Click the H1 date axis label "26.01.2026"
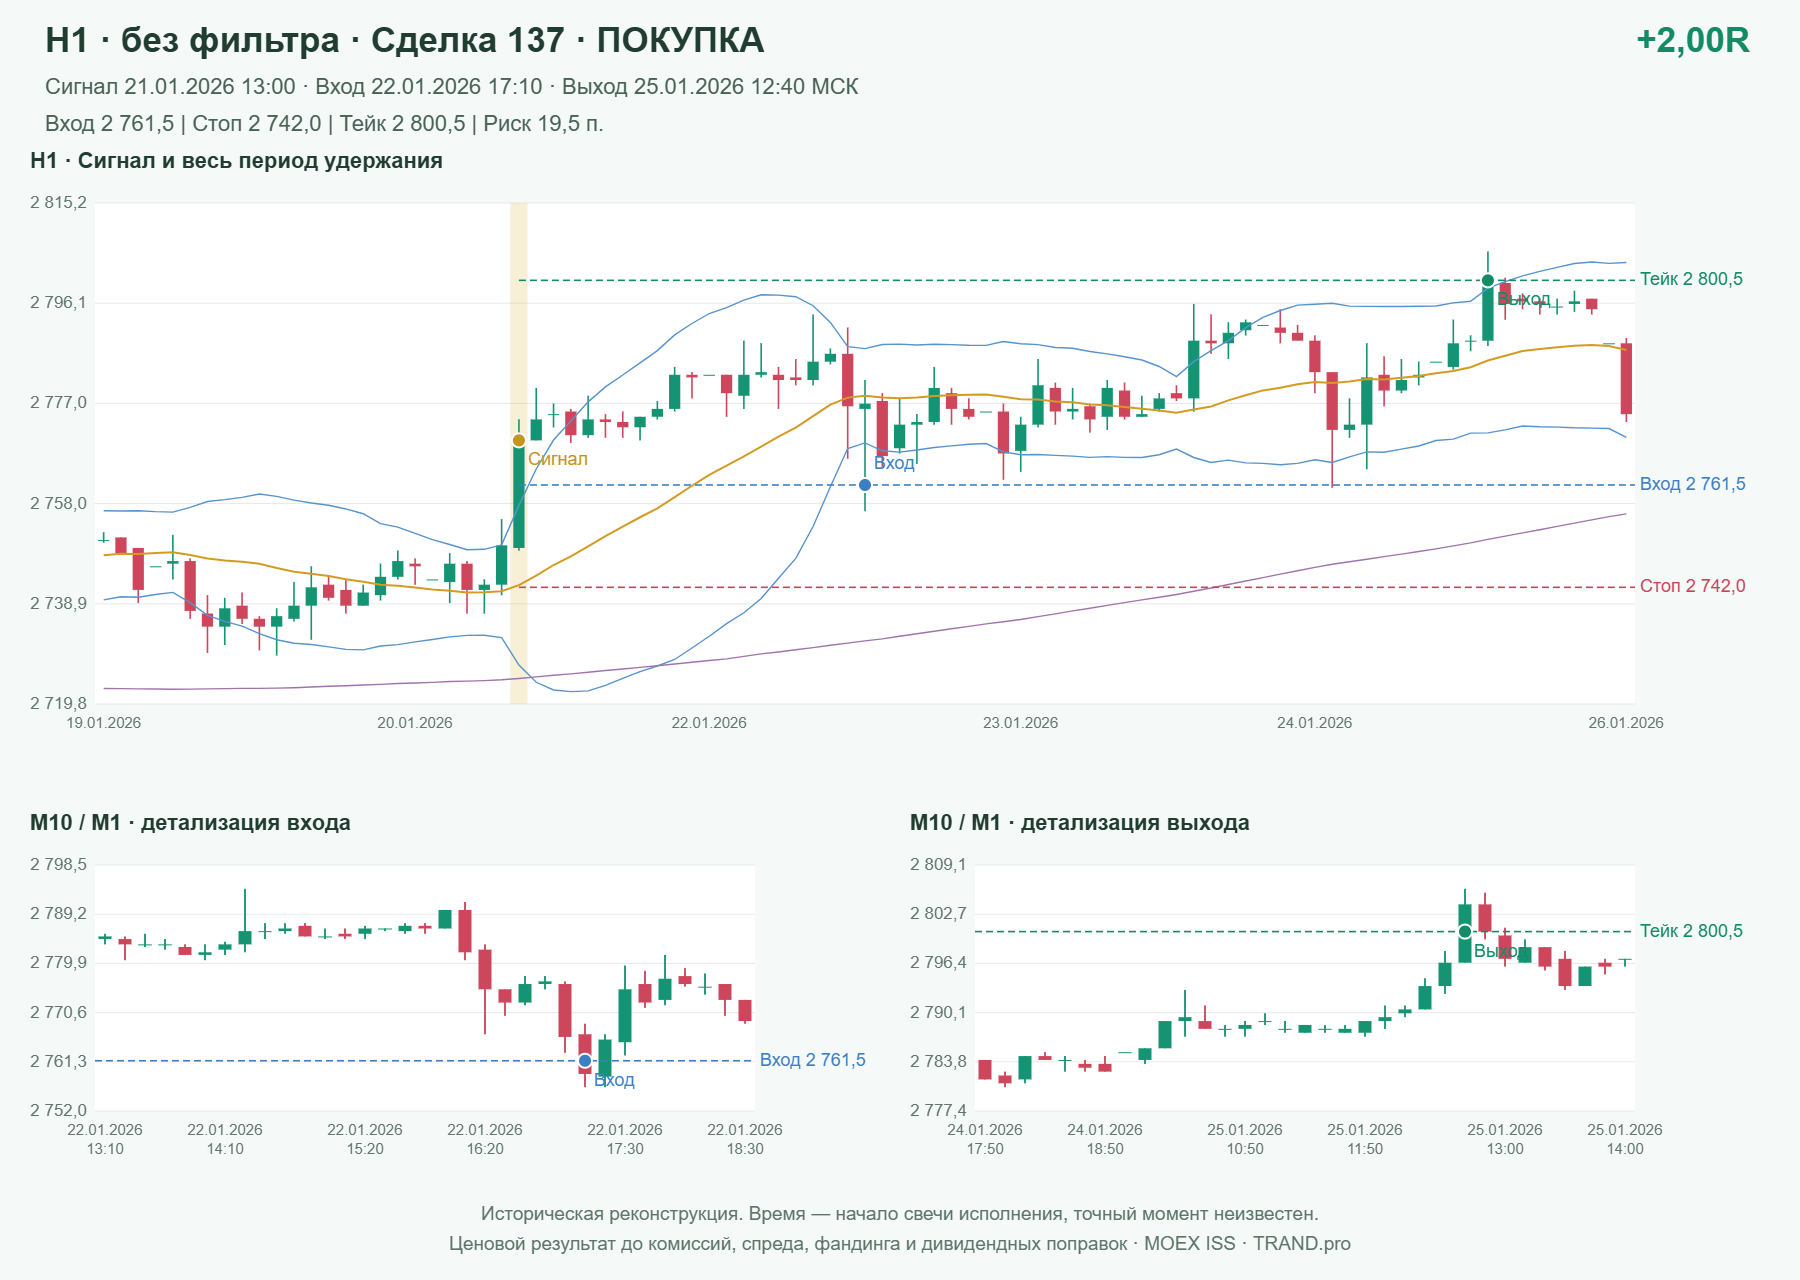Screen dimensions: 1800x1280 click(x=1626, y=723)
